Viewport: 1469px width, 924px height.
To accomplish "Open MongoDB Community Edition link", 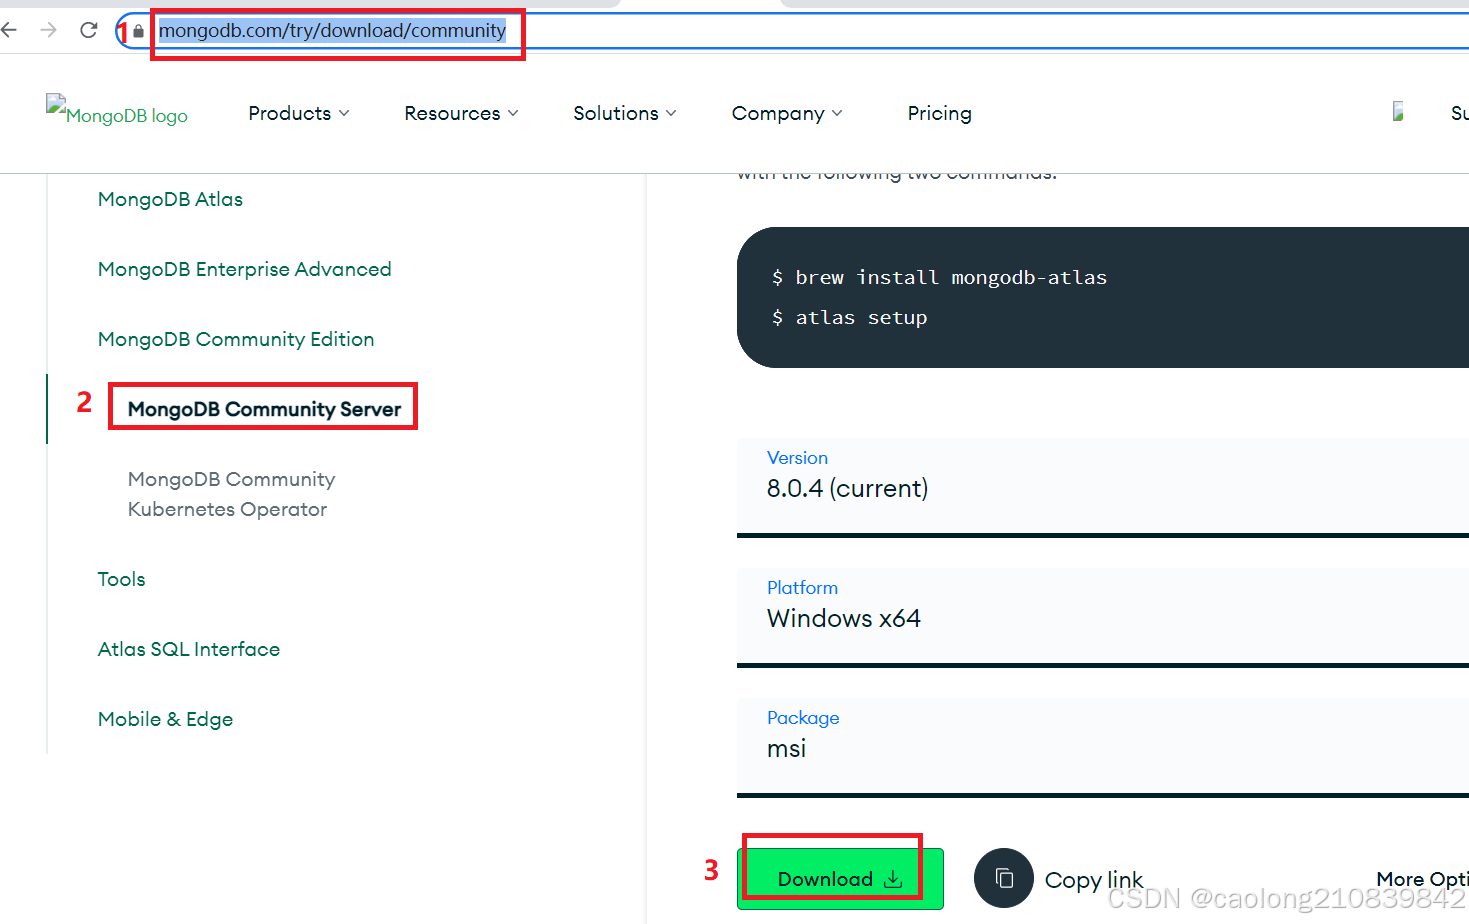I will click(x=236, y=339).
